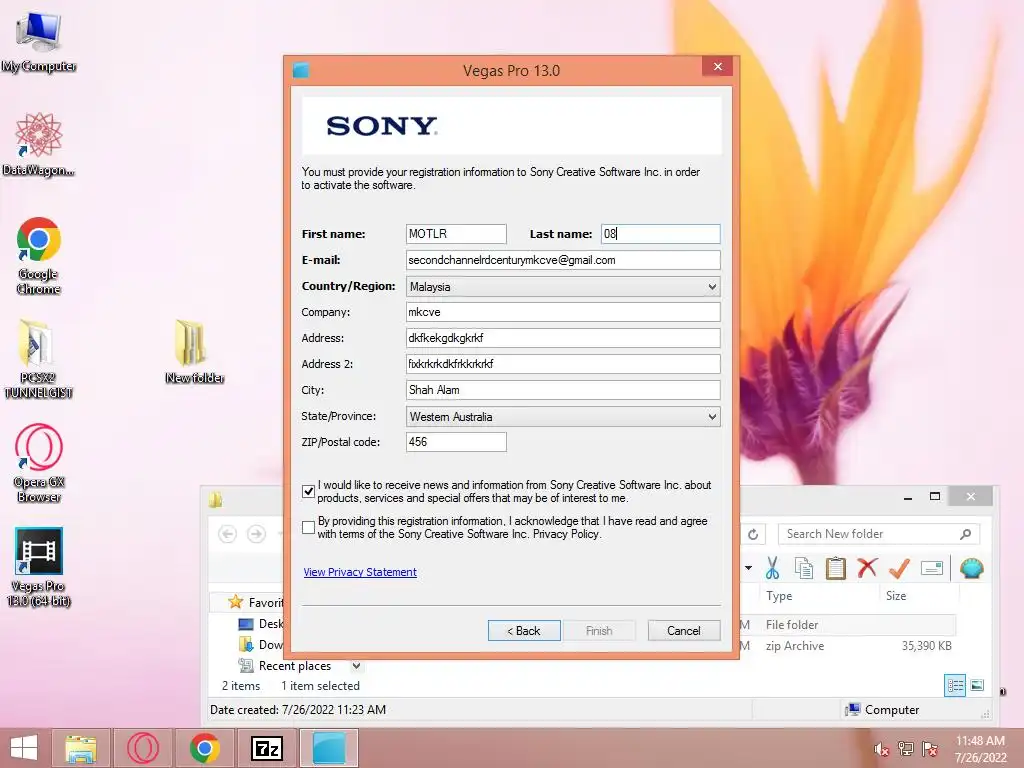This screenshot has height=768, width=1024.
Task: Open My Computer desktop icon
Action: [39, 40]
